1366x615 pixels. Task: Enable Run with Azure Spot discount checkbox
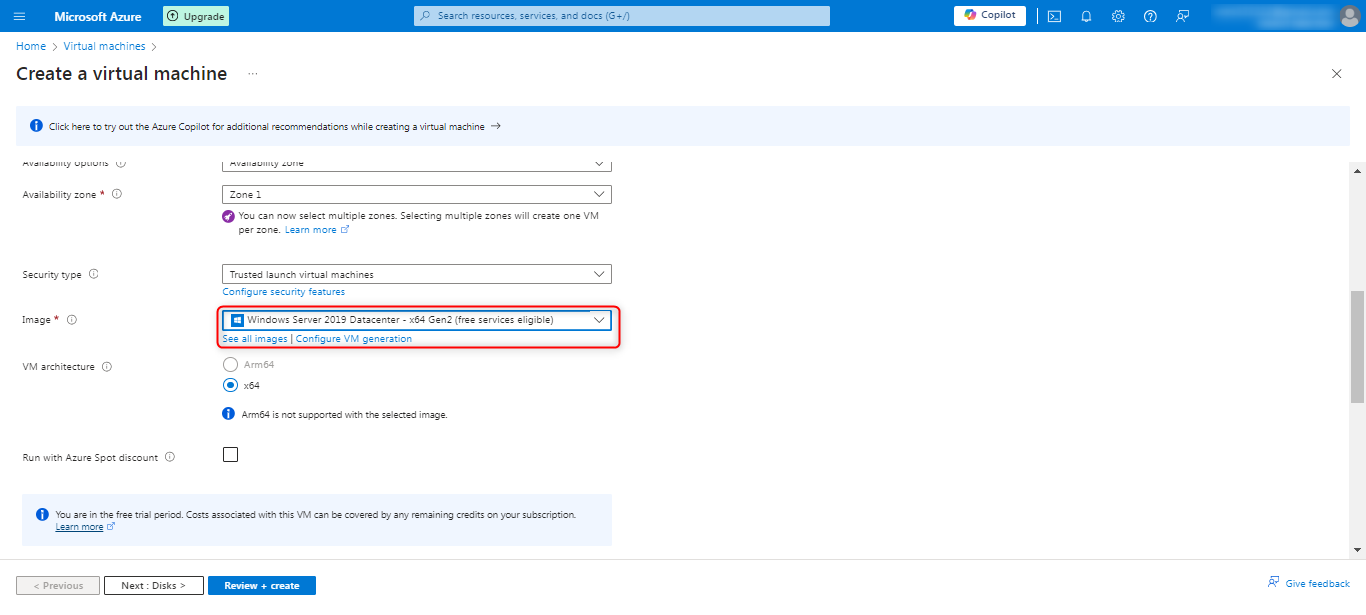231,455
